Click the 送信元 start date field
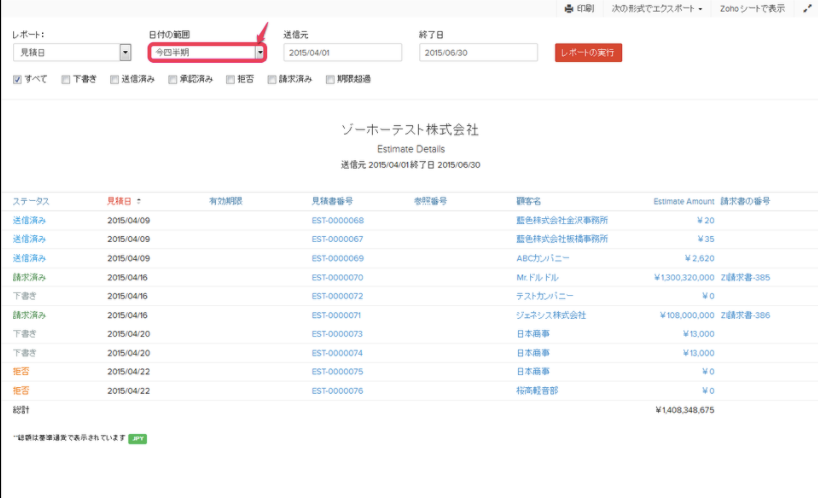818x498 pixels. coord(342,52)
